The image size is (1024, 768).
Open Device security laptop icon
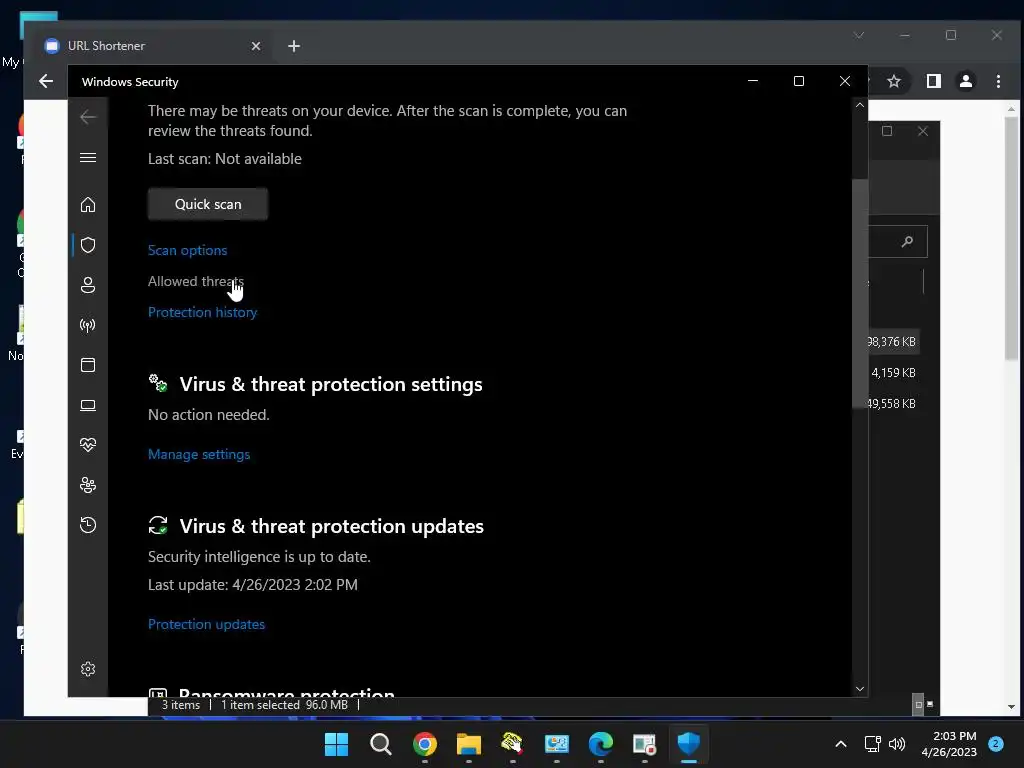coord(88,406)
